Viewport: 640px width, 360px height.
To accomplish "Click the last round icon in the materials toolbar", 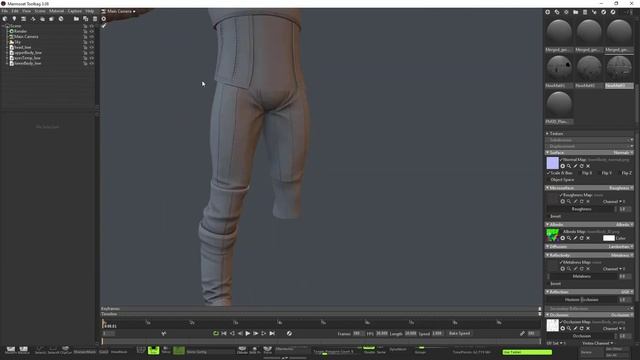I will pos(613,12).
